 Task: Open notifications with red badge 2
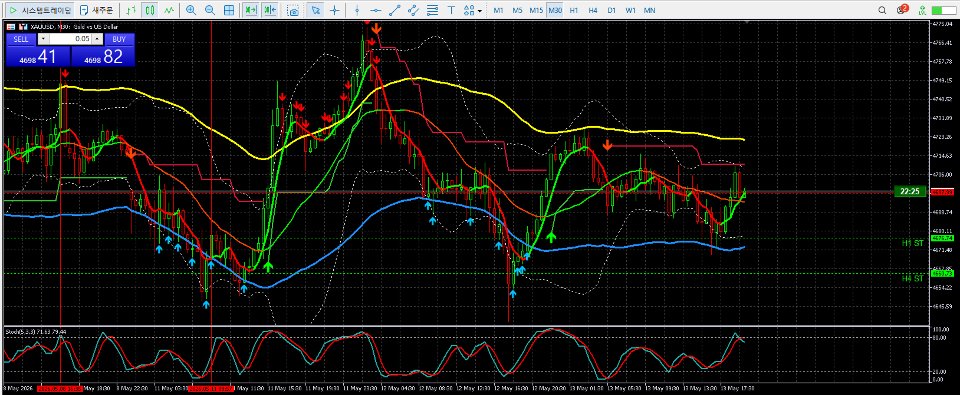tap(902, 10)
